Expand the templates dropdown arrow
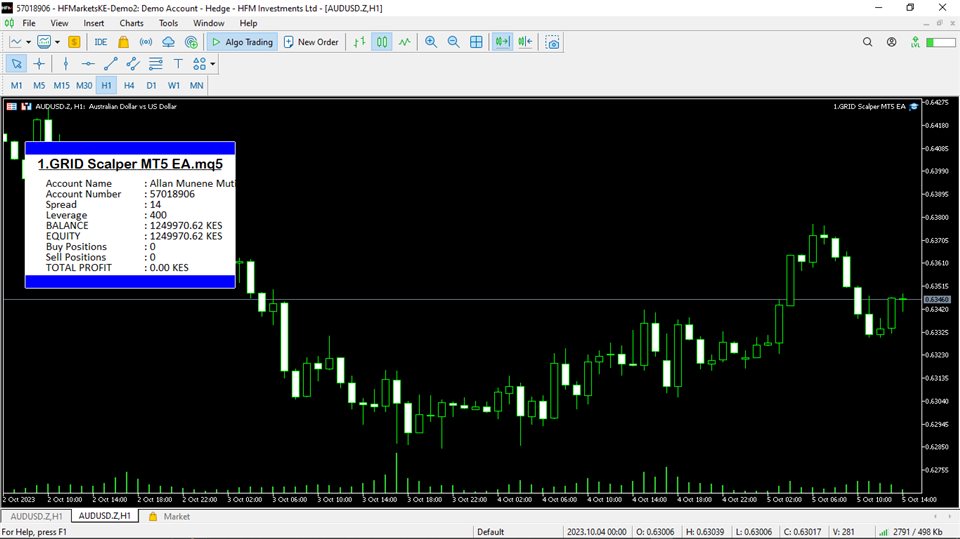This screenshot has width=960, height=539. (x=57, y=42)
